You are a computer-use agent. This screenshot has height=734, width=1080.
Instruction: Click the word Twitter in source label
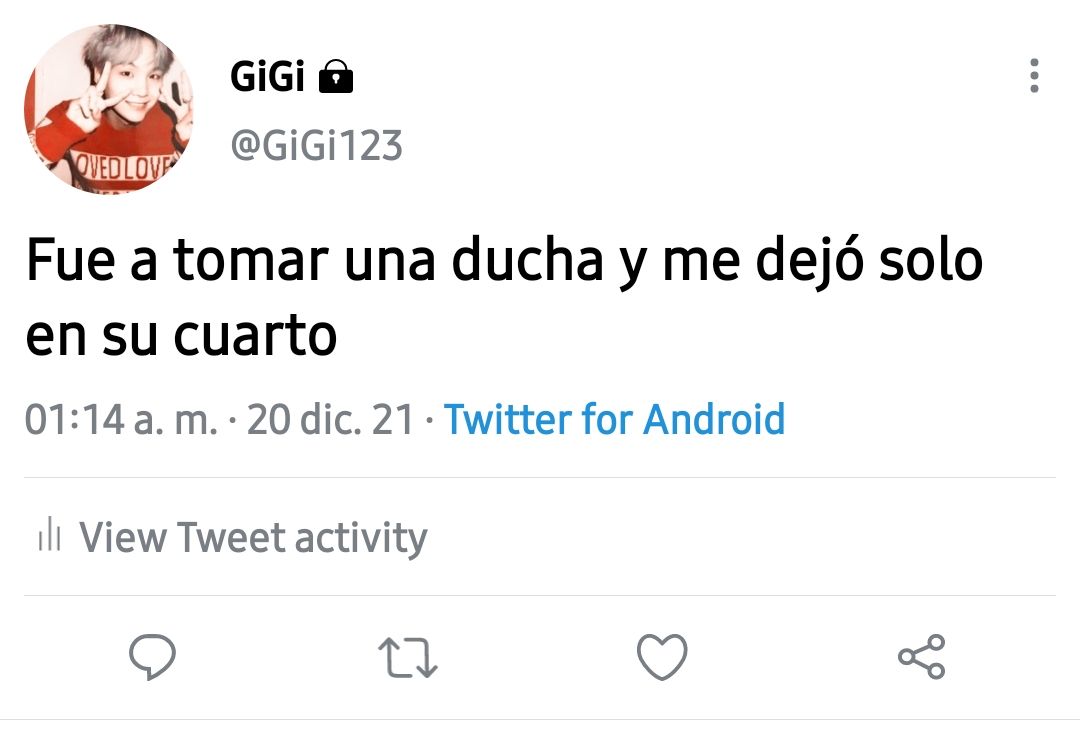[x=508, y=419]
